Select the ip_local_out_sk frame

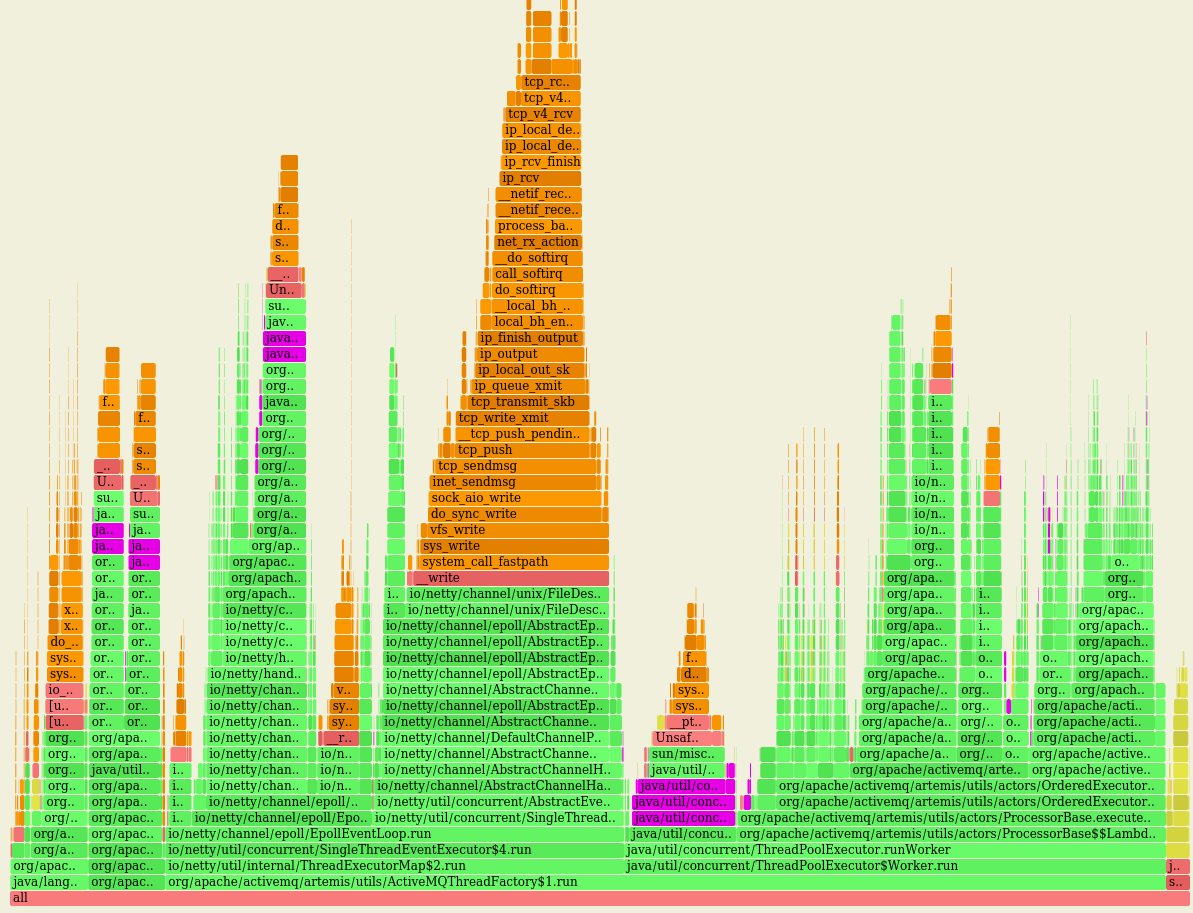531,371
